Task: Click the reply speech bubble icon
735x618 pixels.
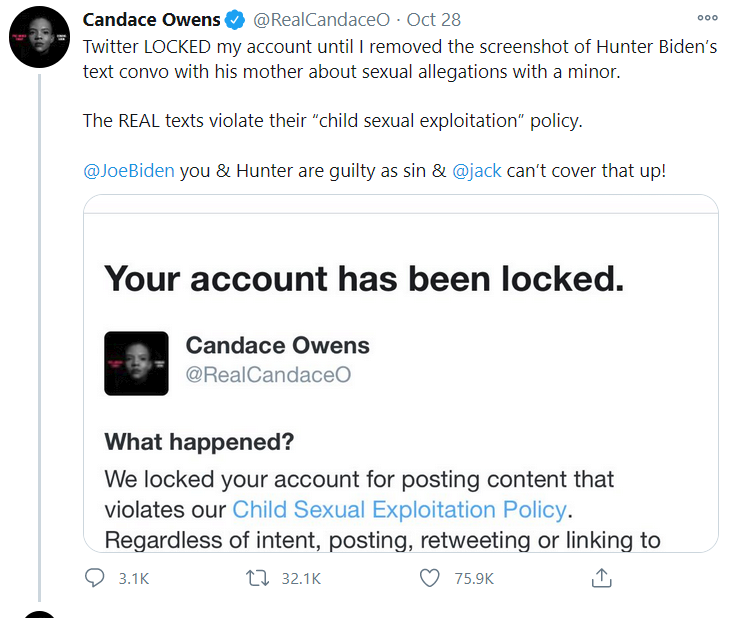Action: click(x=94, y=578)
